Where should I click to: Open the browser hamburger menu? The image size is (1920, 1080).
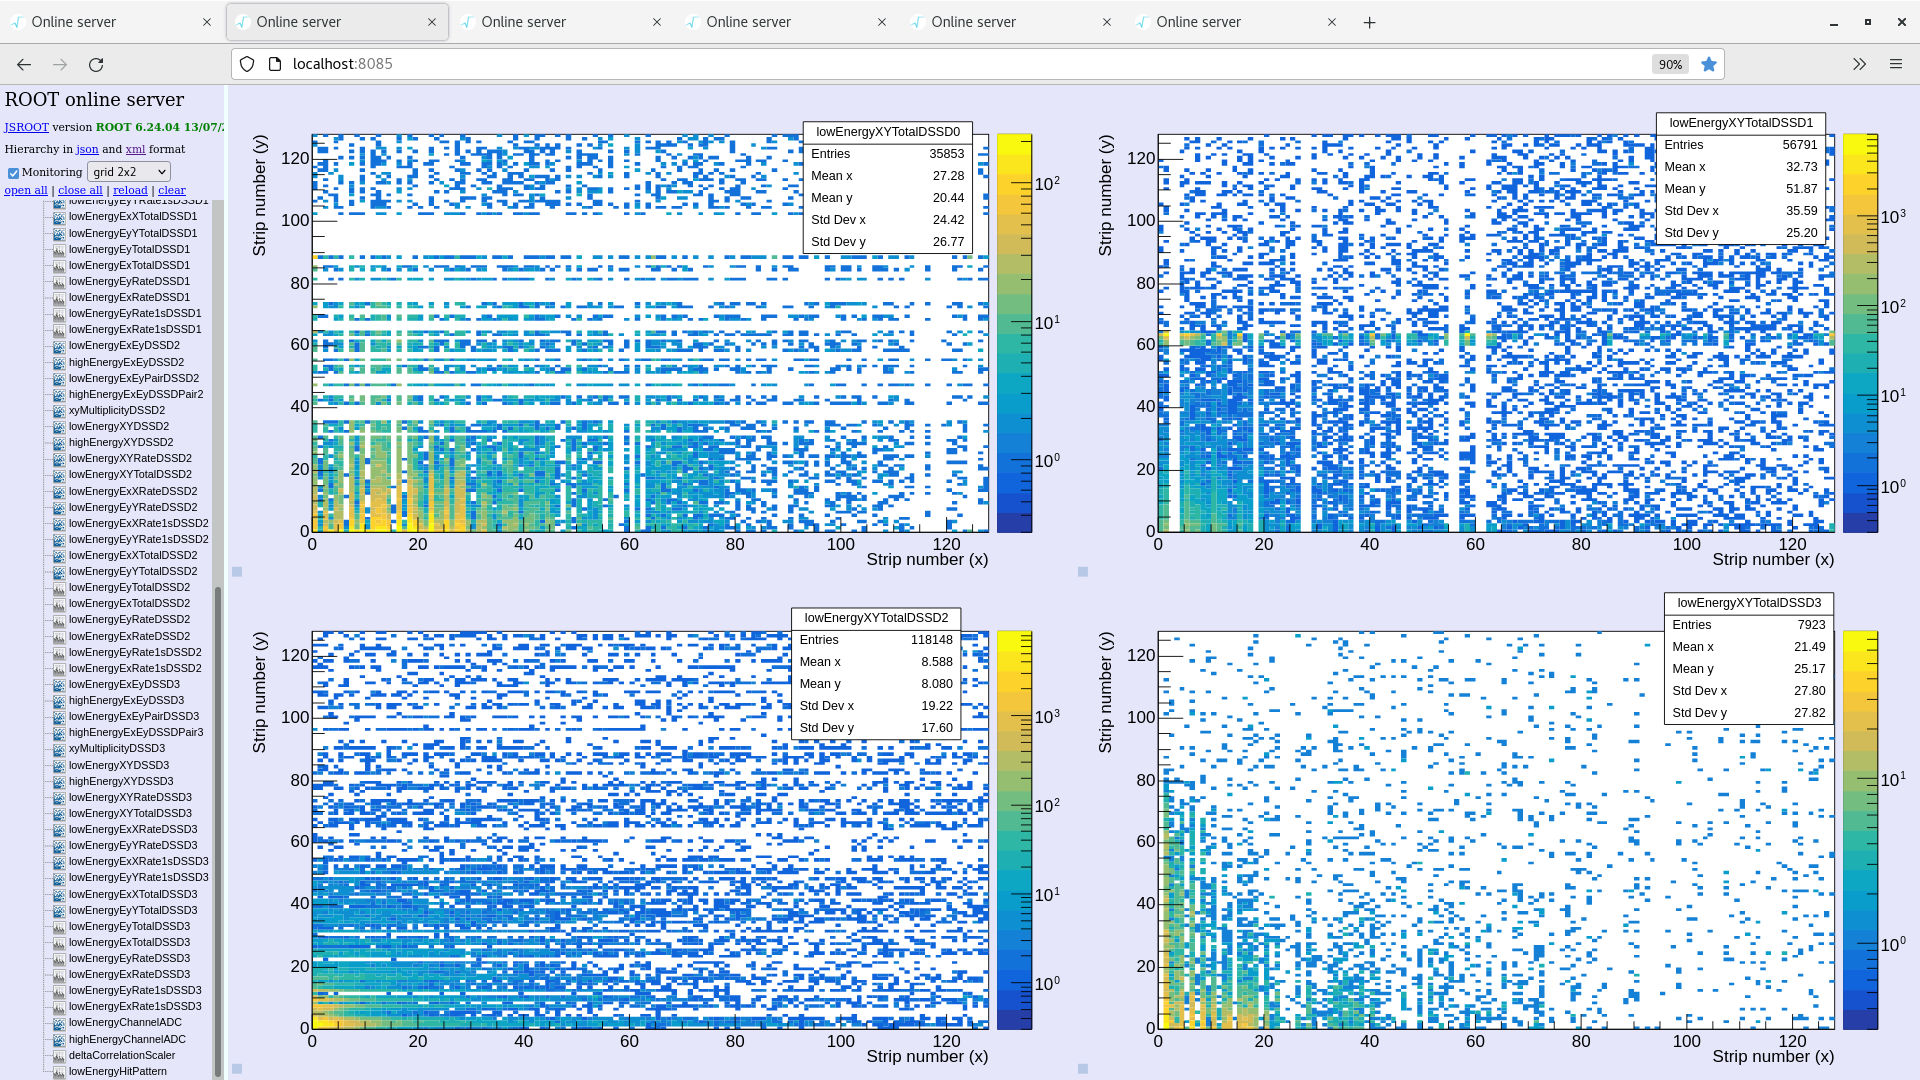1896,64
